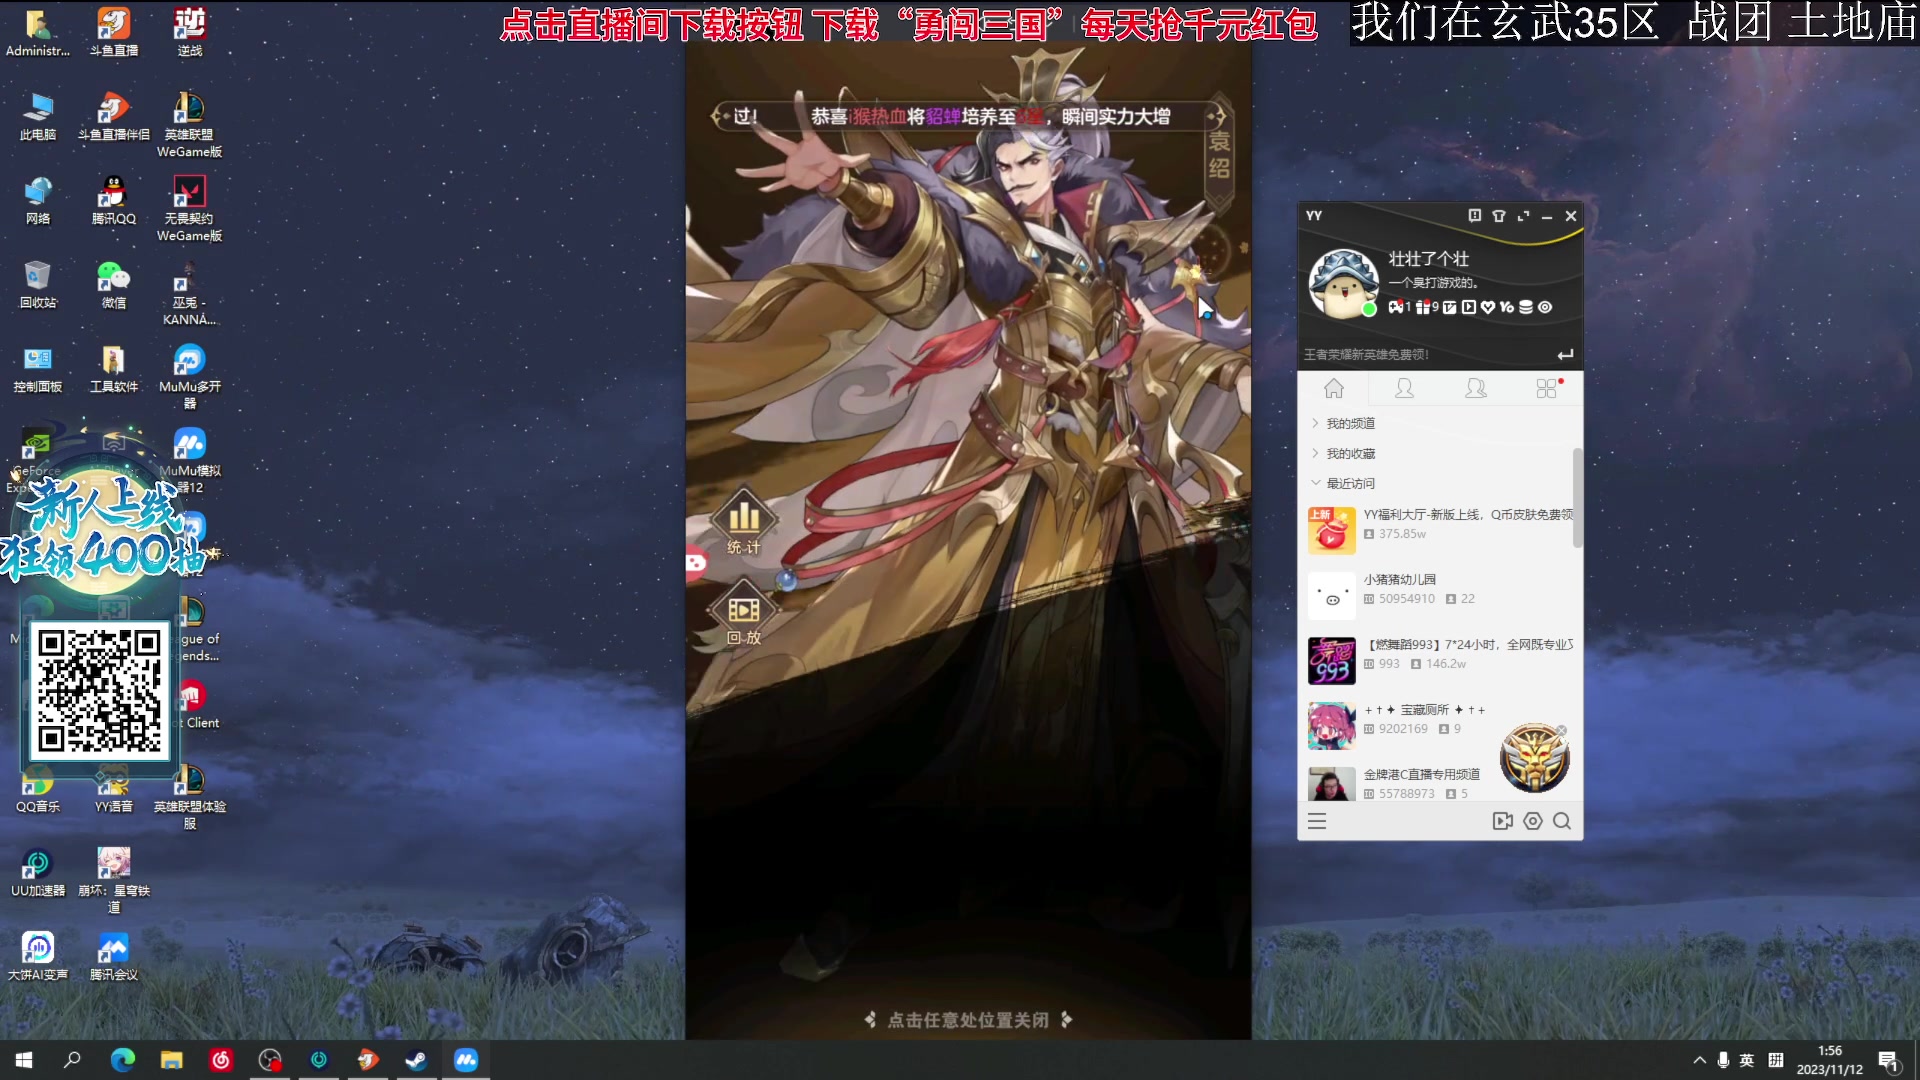Click the YY online status green dot
Screen dimensions: 1920x1080
pos(1369,309)
